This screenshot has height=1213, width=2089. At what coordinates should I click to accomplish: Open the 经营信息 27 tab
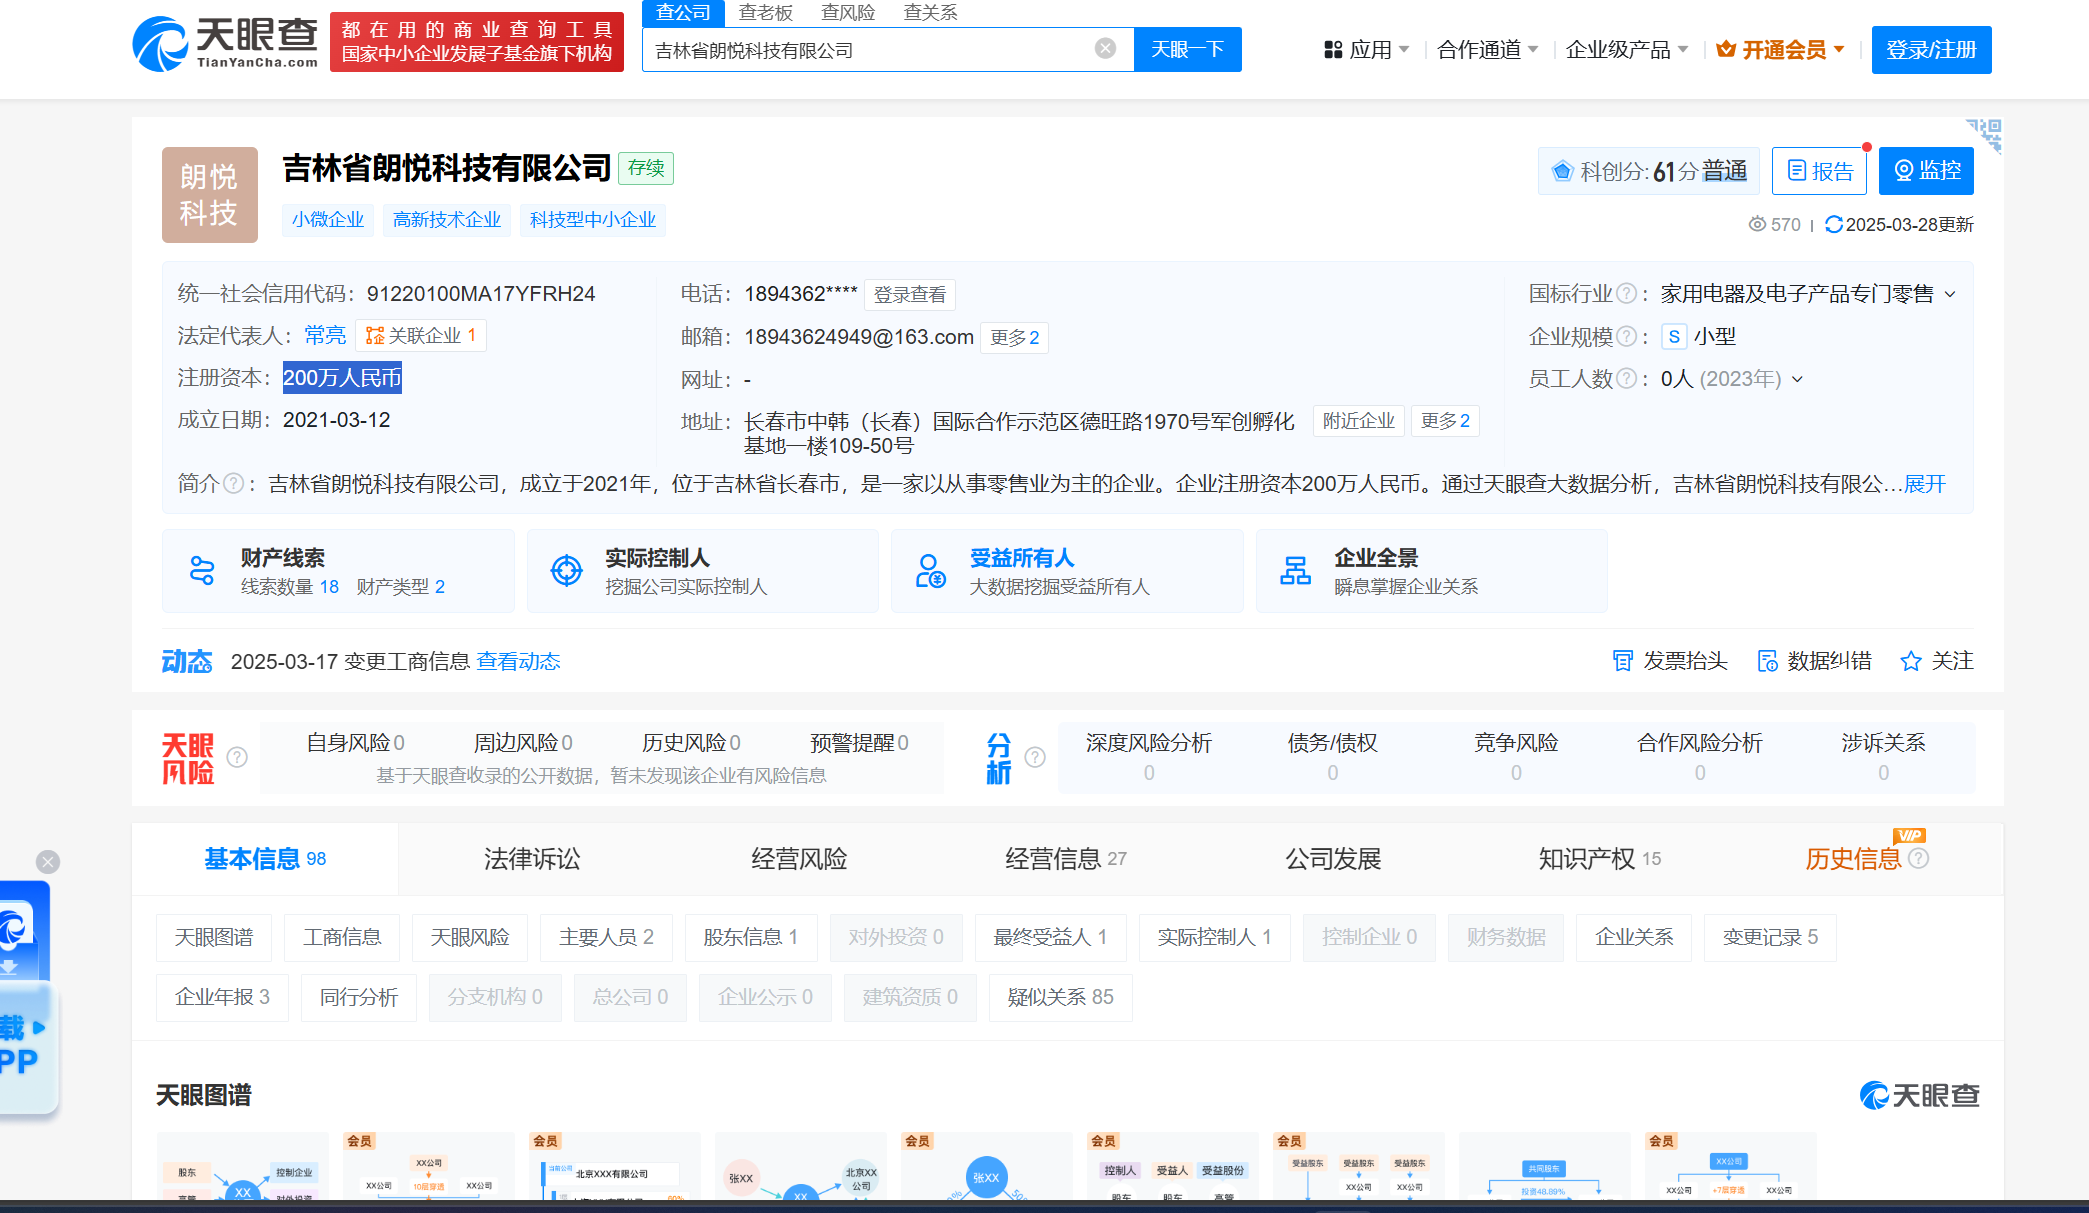tap(1066, 858)
